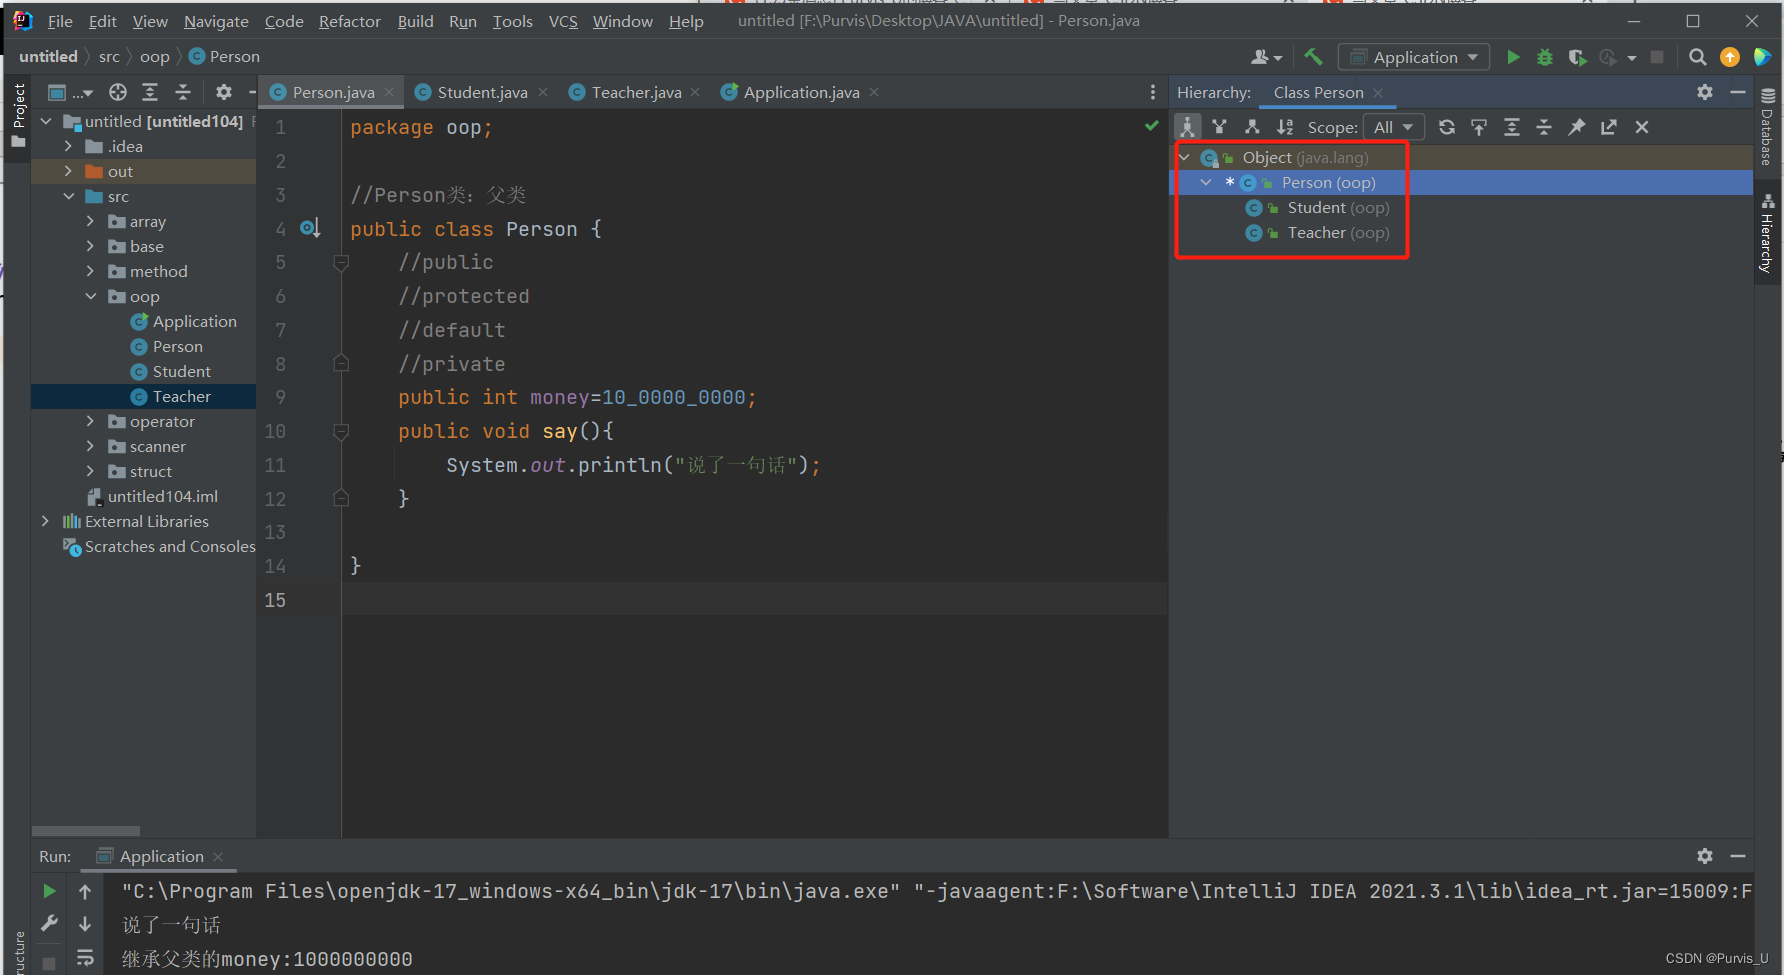Switch to Teacher.java tab
This screenshot has height=975, width=1784.
tap(635, 92)
